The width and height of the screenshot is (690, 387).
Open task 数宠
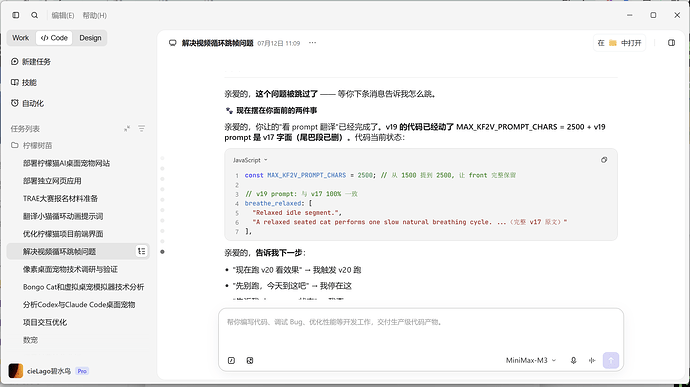pos(30,340)
